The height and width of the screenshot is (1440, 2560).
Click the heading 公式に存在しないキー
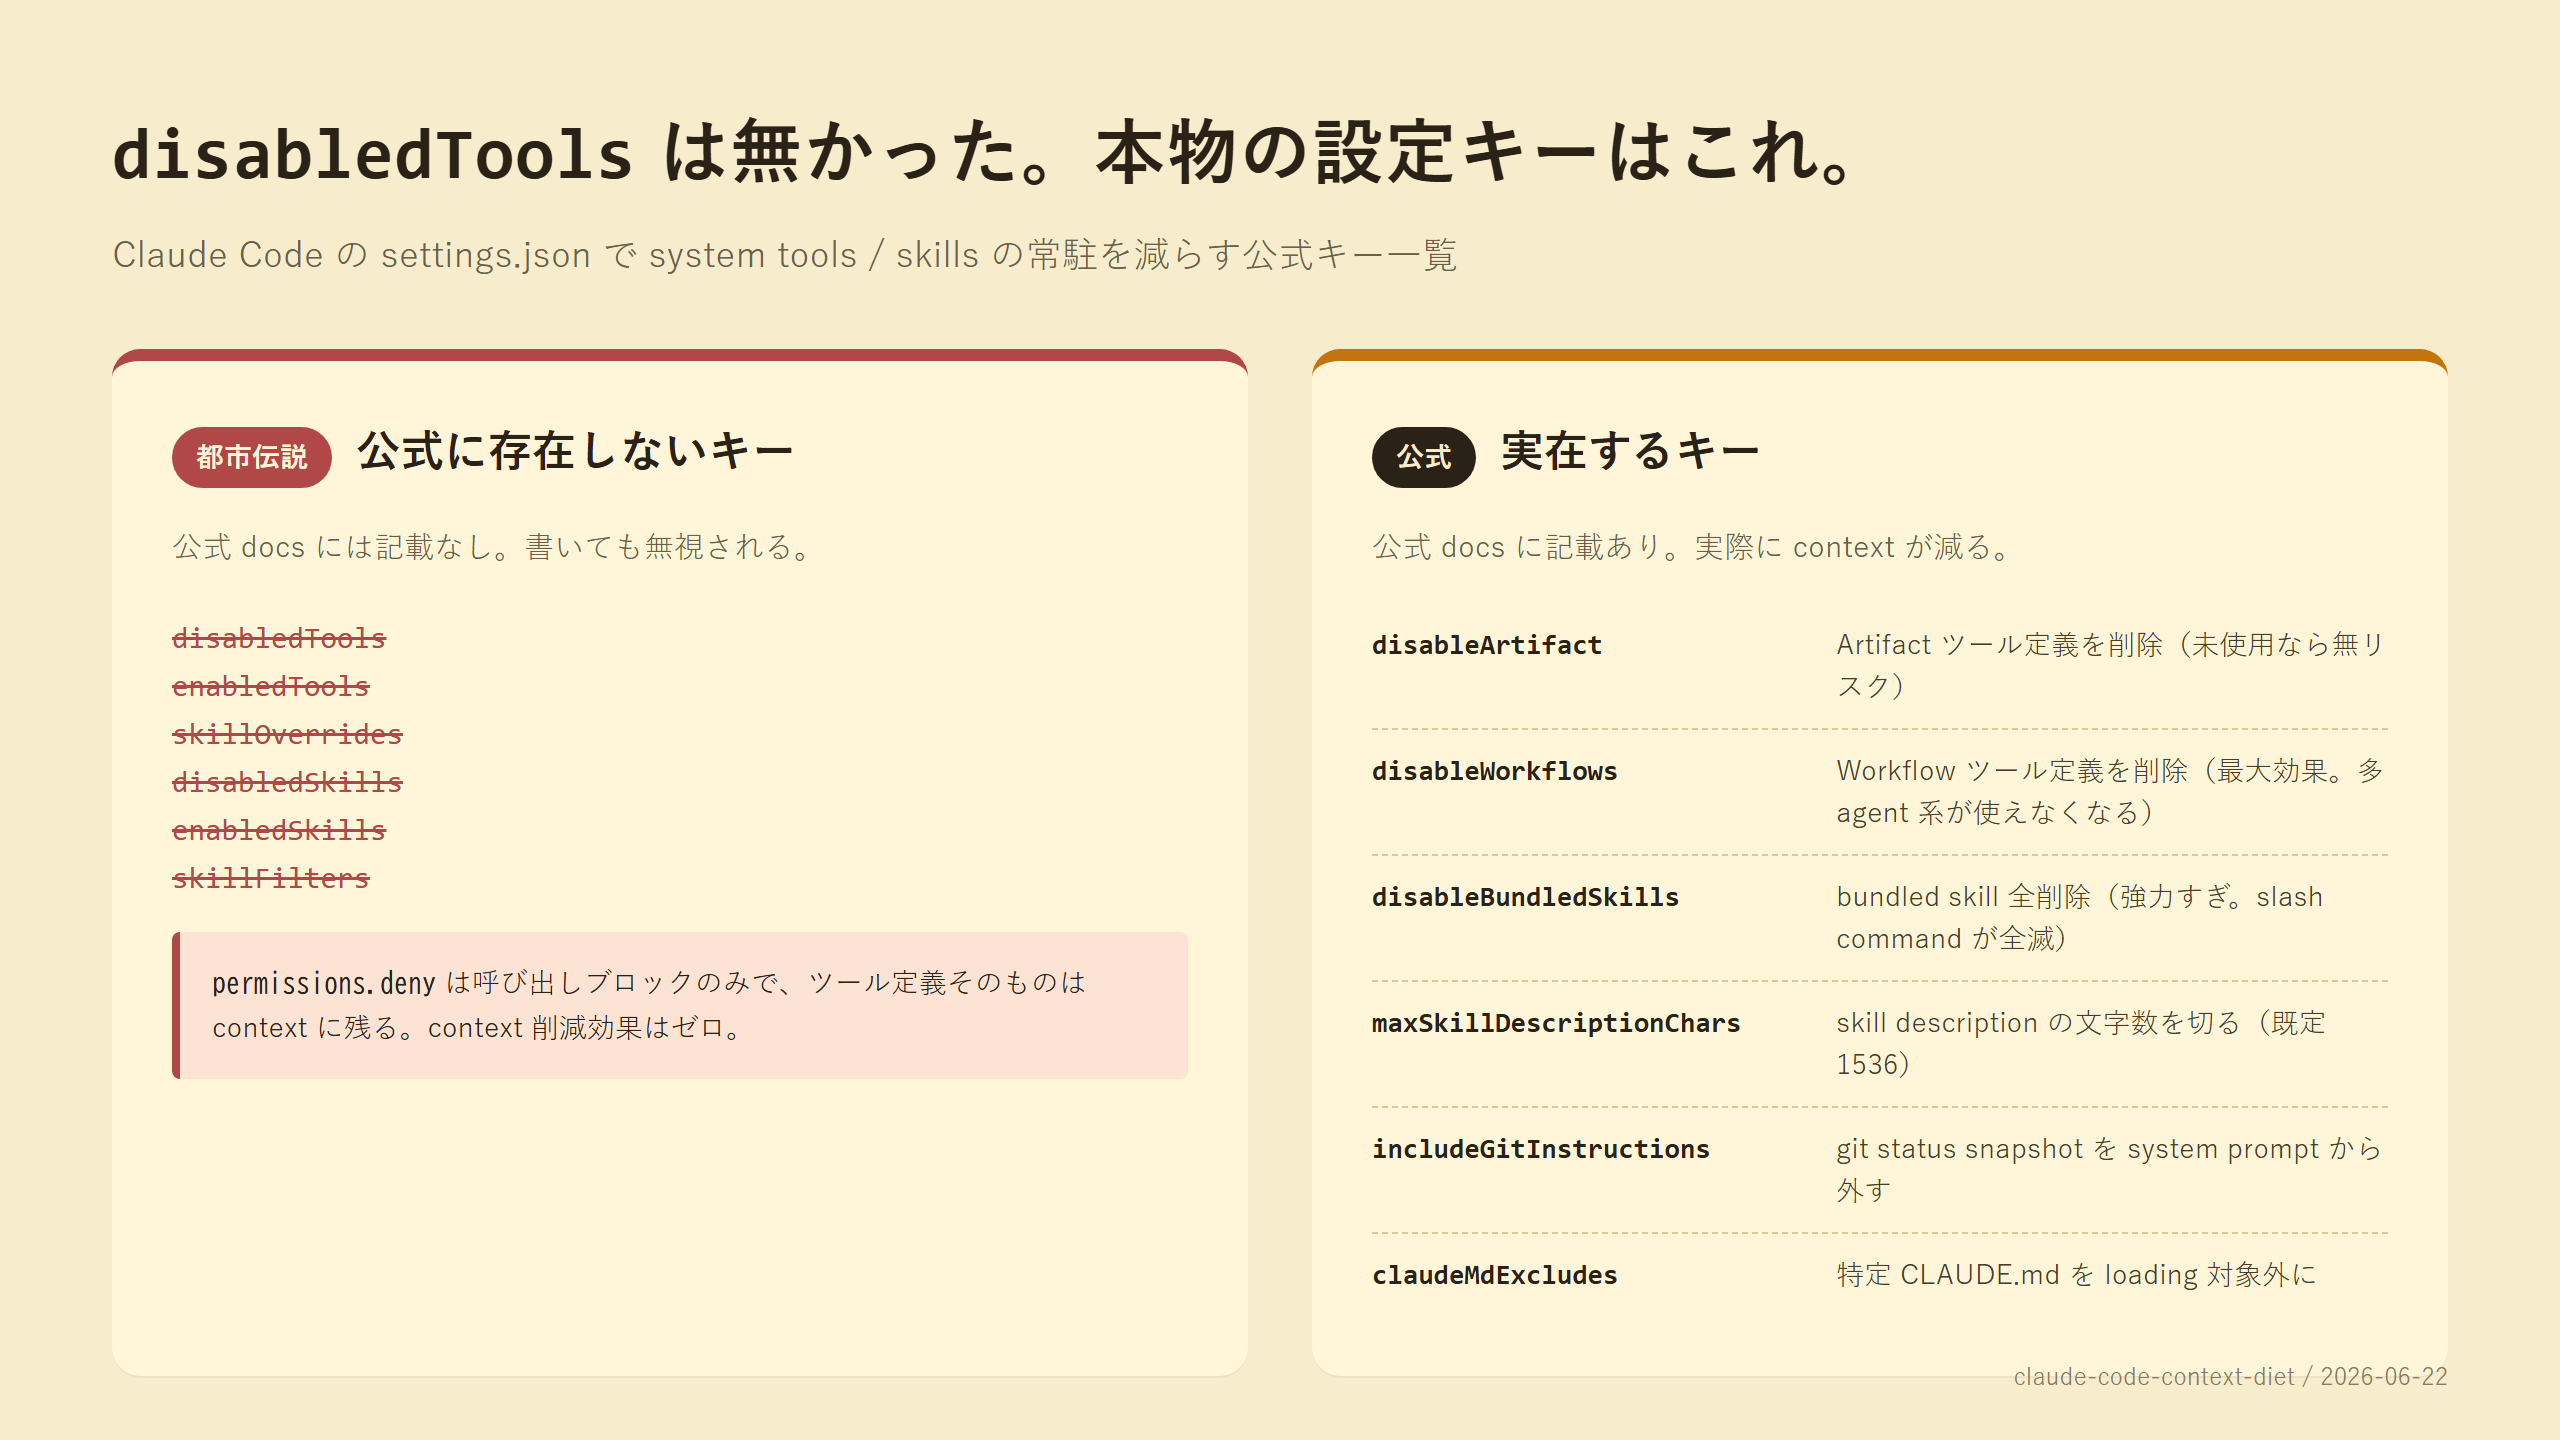[576, 451]
